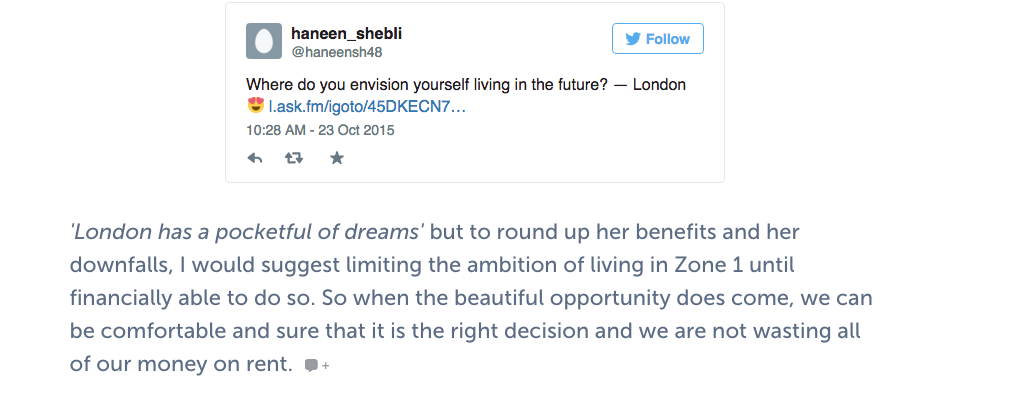Follow haneen_shebli using the Follow label

coord(668,39)
